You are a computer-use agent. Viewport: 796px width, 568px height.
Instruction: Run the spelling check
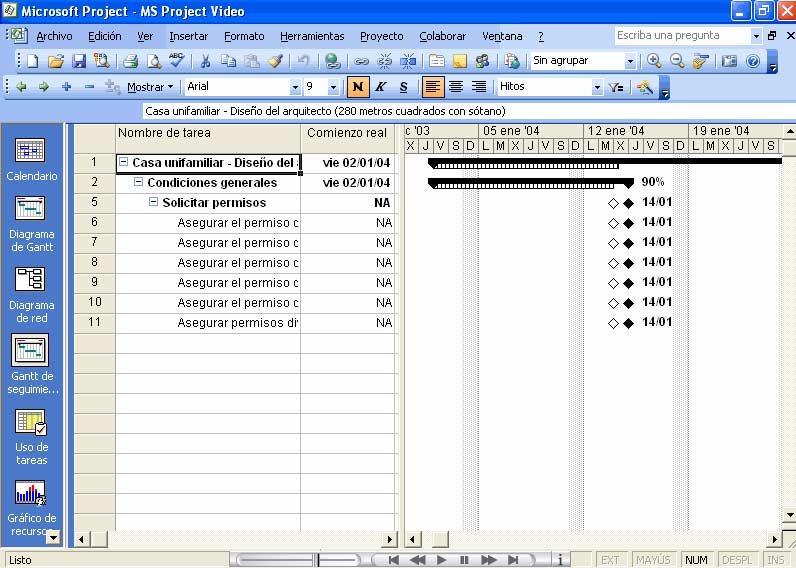coord(177,61)
